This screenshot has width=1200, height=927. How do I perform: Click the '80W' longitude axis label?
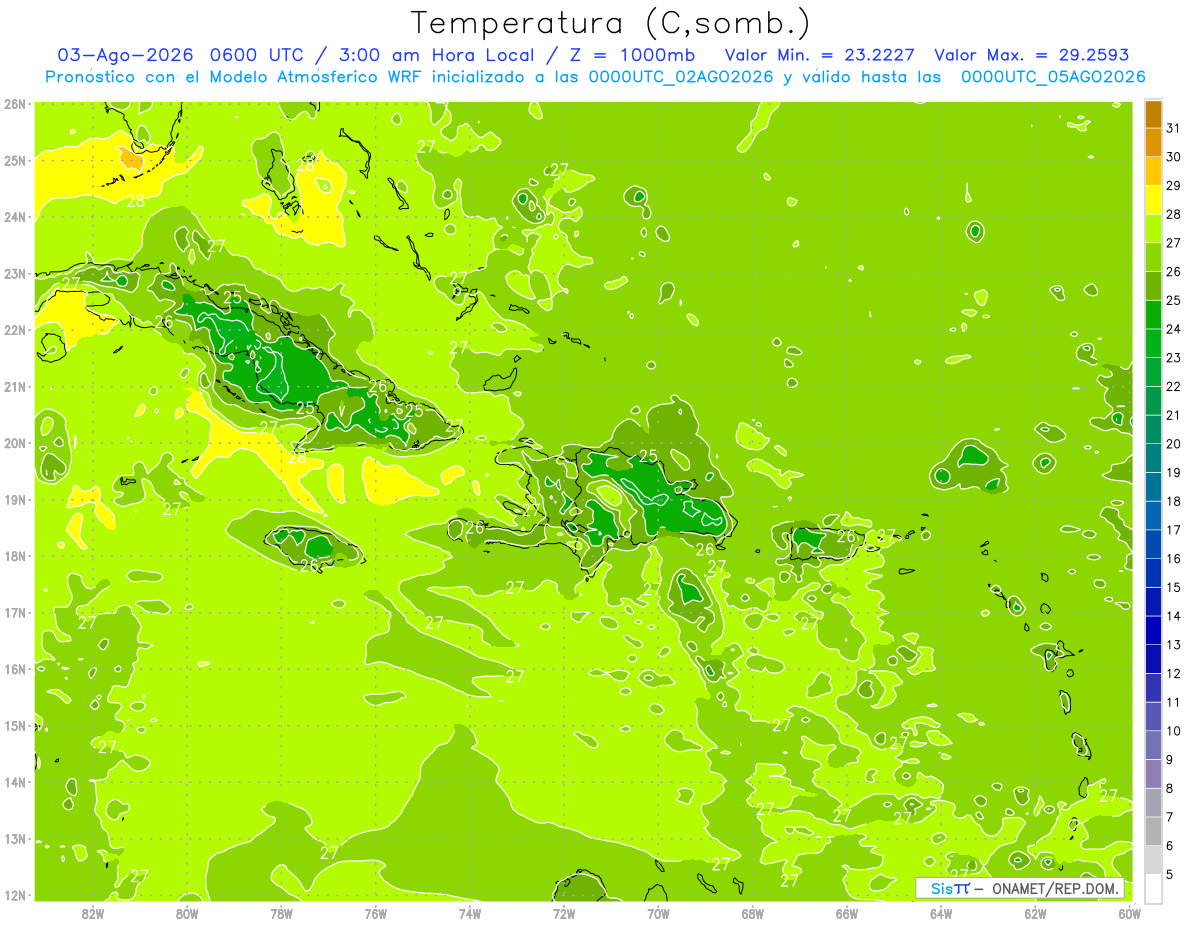pos(187,913)
